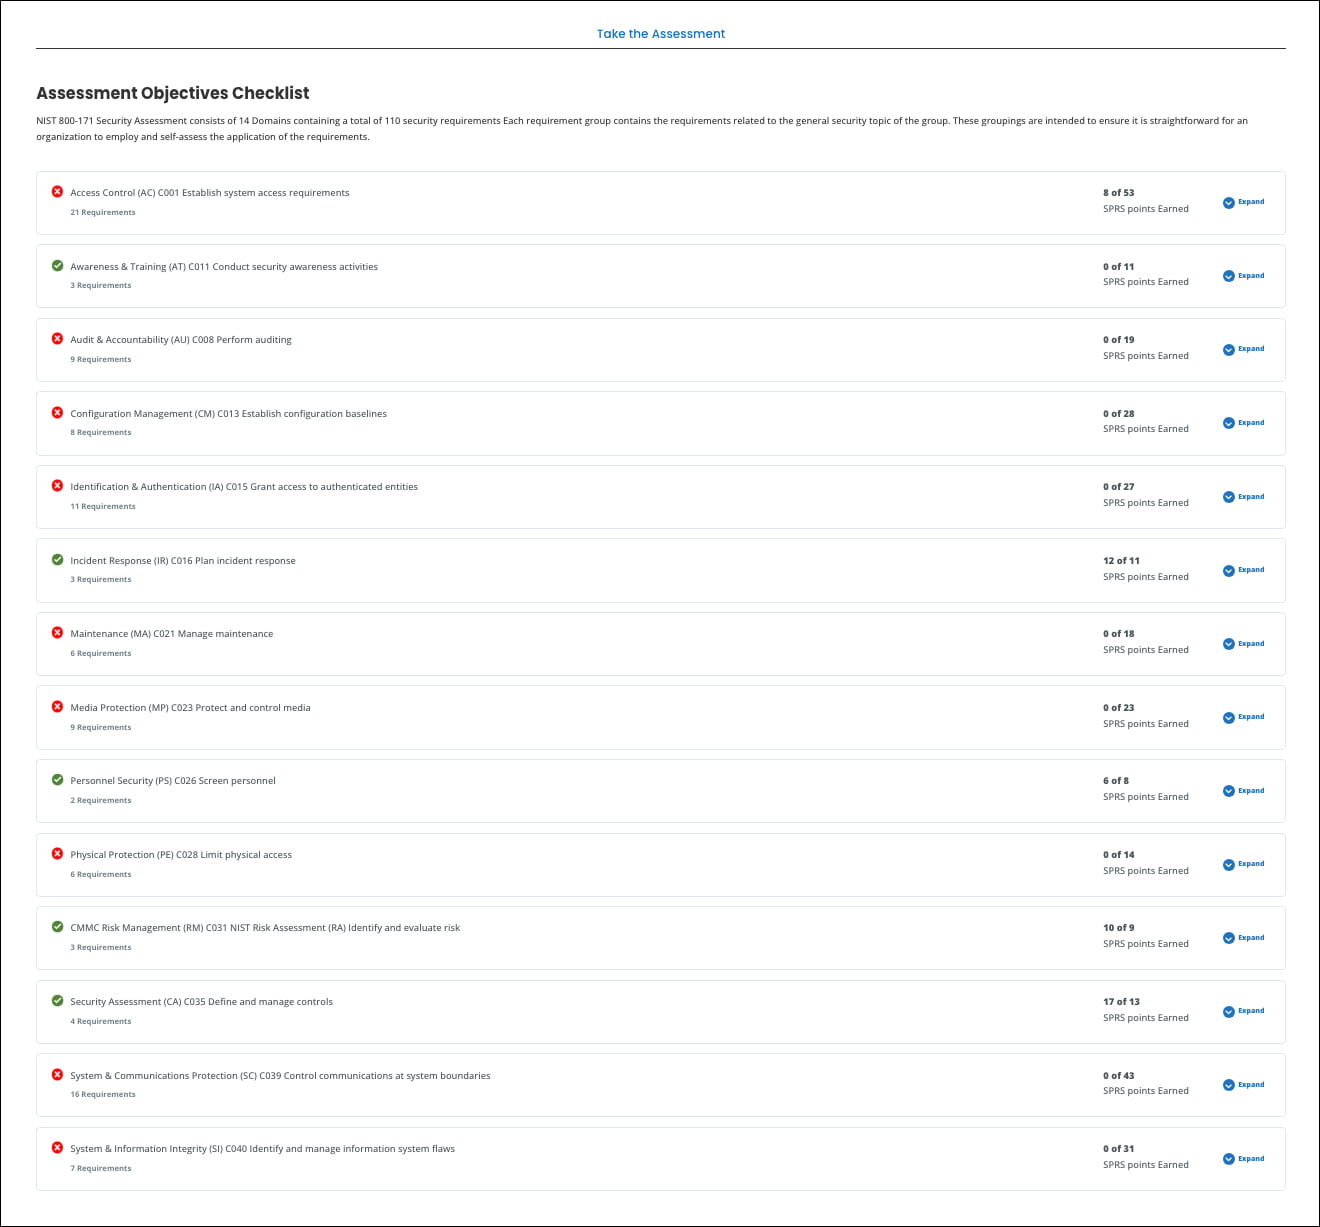Click the red X icon for System & Information Integrity
This screenshot has width=1320, height=1227.
57,1147
